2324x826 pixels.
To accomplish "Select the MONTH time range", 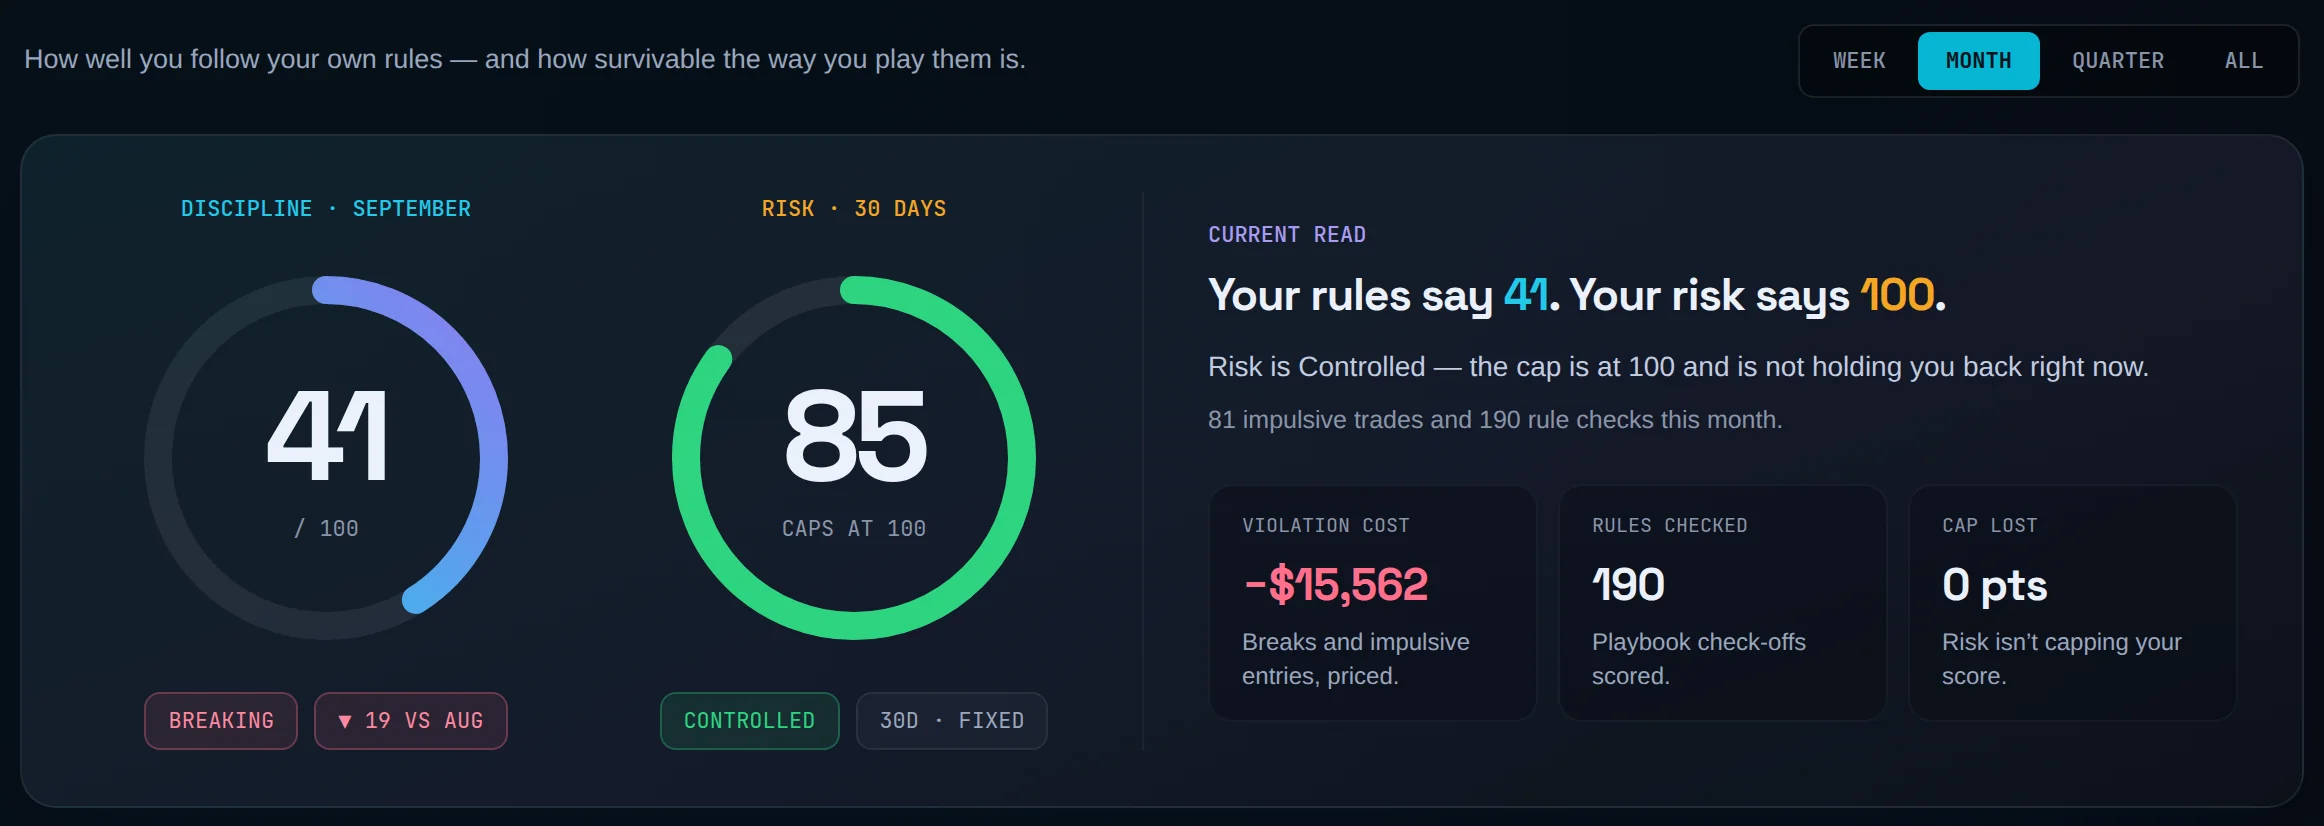I will pos(1978,61).
